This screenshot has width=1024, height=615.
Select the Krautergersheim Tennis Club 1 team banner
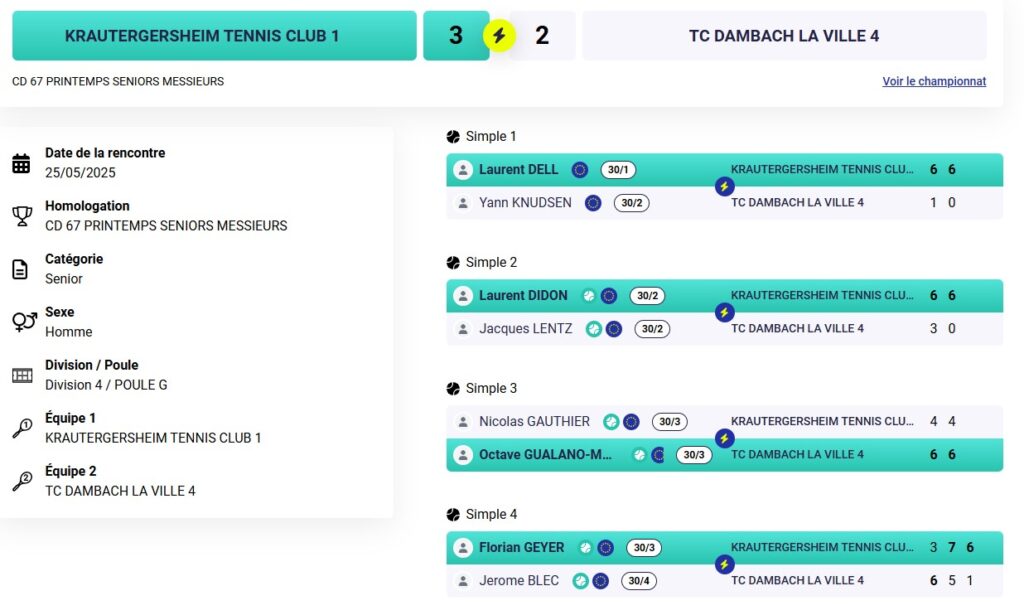(x=214, y=35)
